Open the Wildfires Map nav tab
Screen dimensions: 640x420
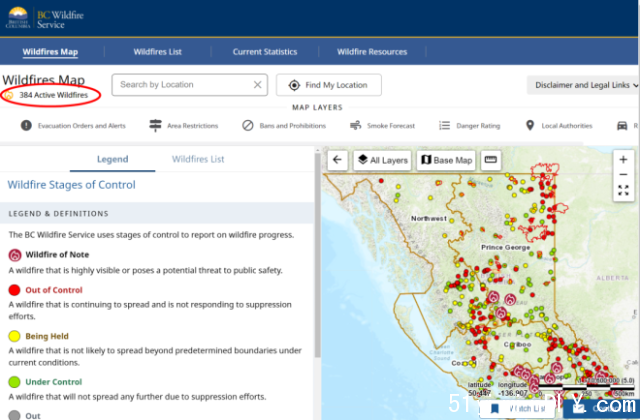(50, 52)
